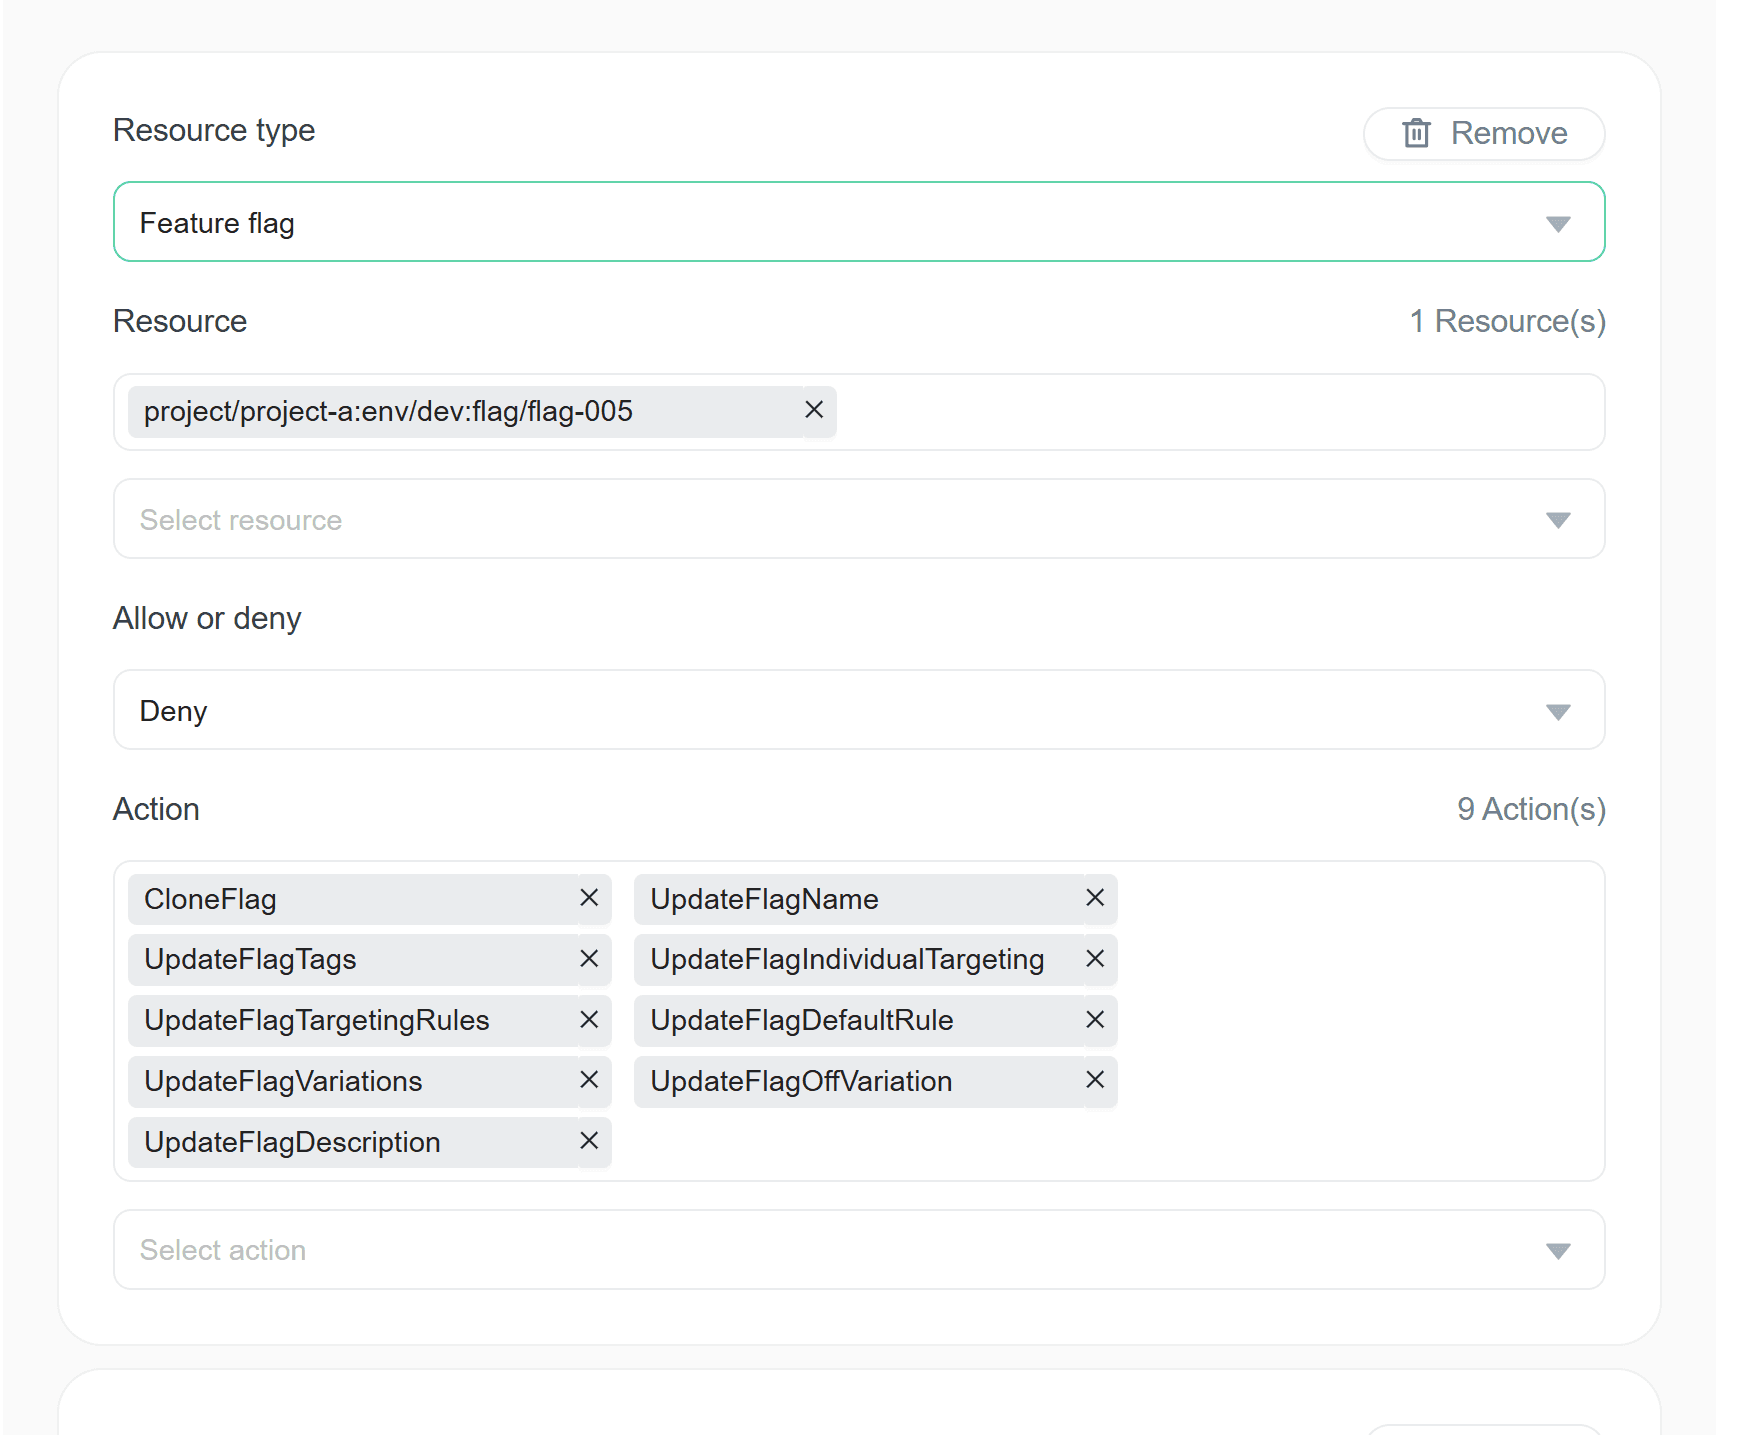The height and width of the screenshot is (1435, 1738).
Task: Click the Remove button with trash icon
Action: pos(1484,133)
